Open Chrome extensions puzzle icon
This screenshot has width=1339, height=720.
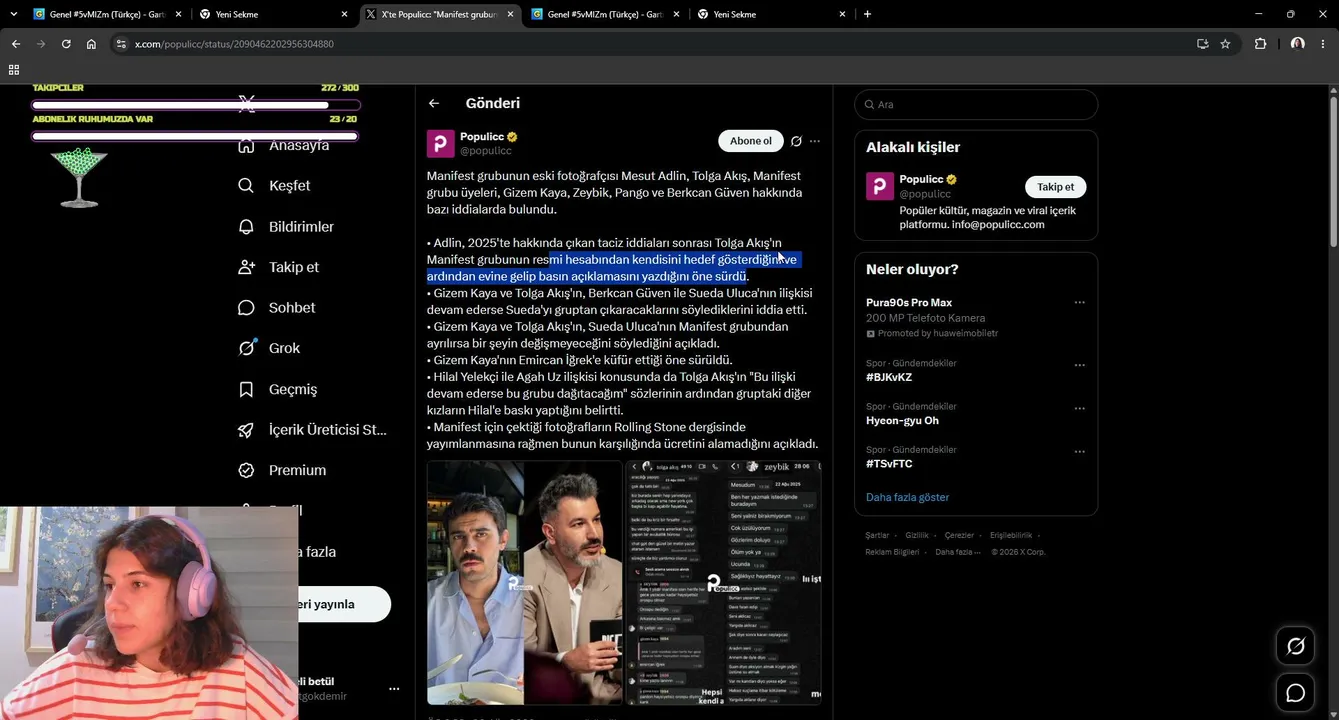[1260, 44]
